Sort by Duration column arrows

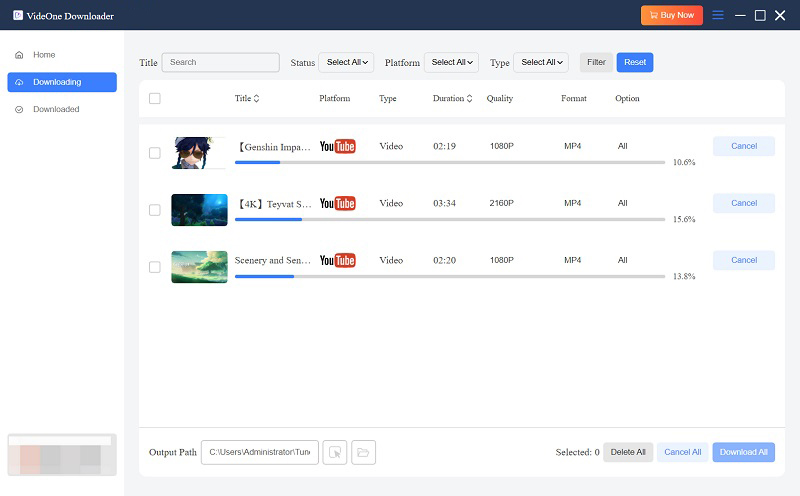click(x=470, y=99)
